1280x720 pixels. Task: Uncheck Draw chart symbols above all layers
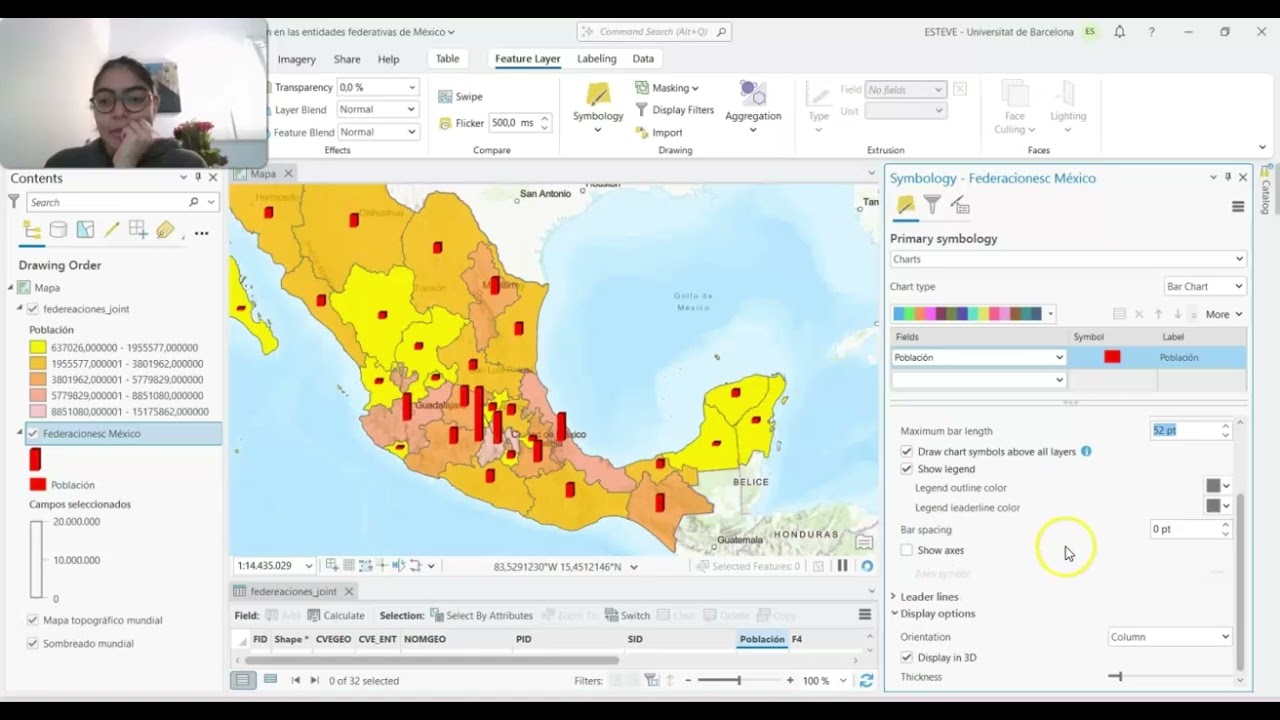[907, 452]
